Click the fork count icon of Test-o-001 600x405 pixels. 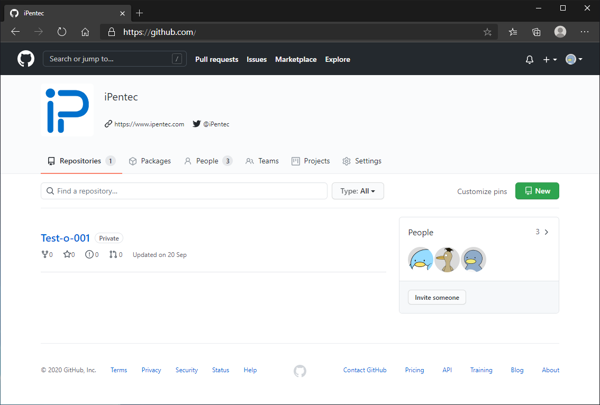pos(47,255)
